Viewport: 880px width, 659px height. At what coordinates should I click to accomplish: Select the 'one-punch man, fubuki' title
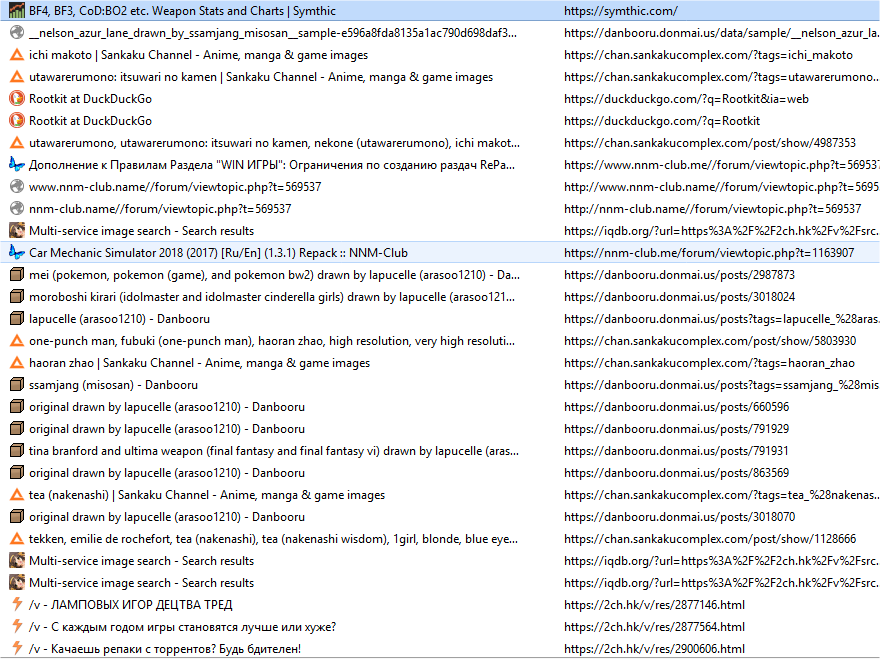click(x=272, y=341)
